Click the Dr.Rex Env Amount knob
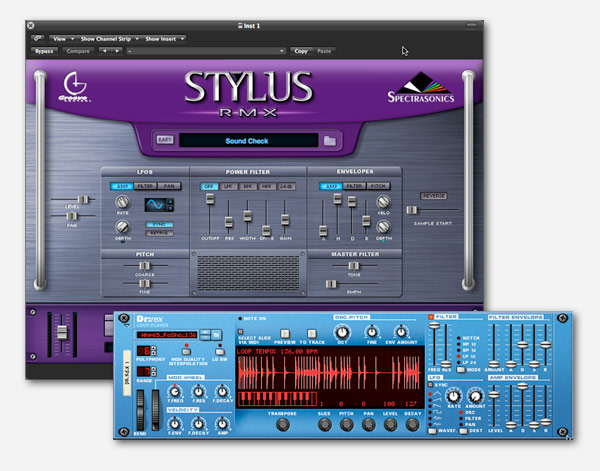The height and width of the screenshot is (471, 600). coord(401,331)
